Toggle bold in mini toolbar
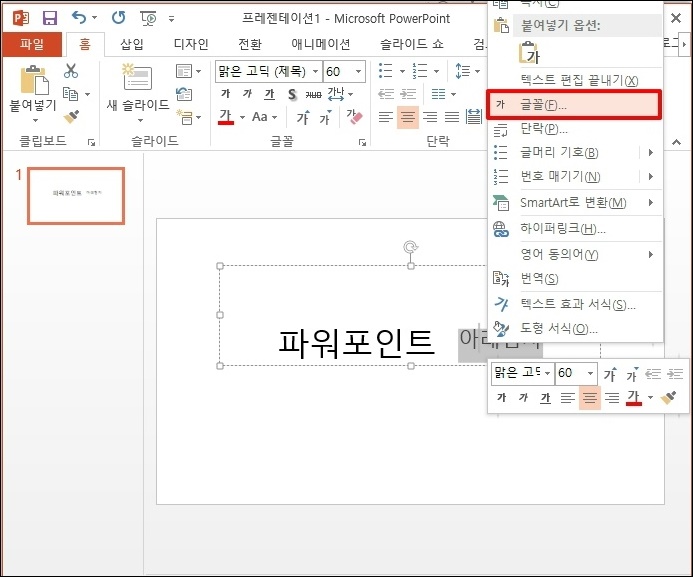The height and width of the screenshot is (577, 693). [501, 398]
